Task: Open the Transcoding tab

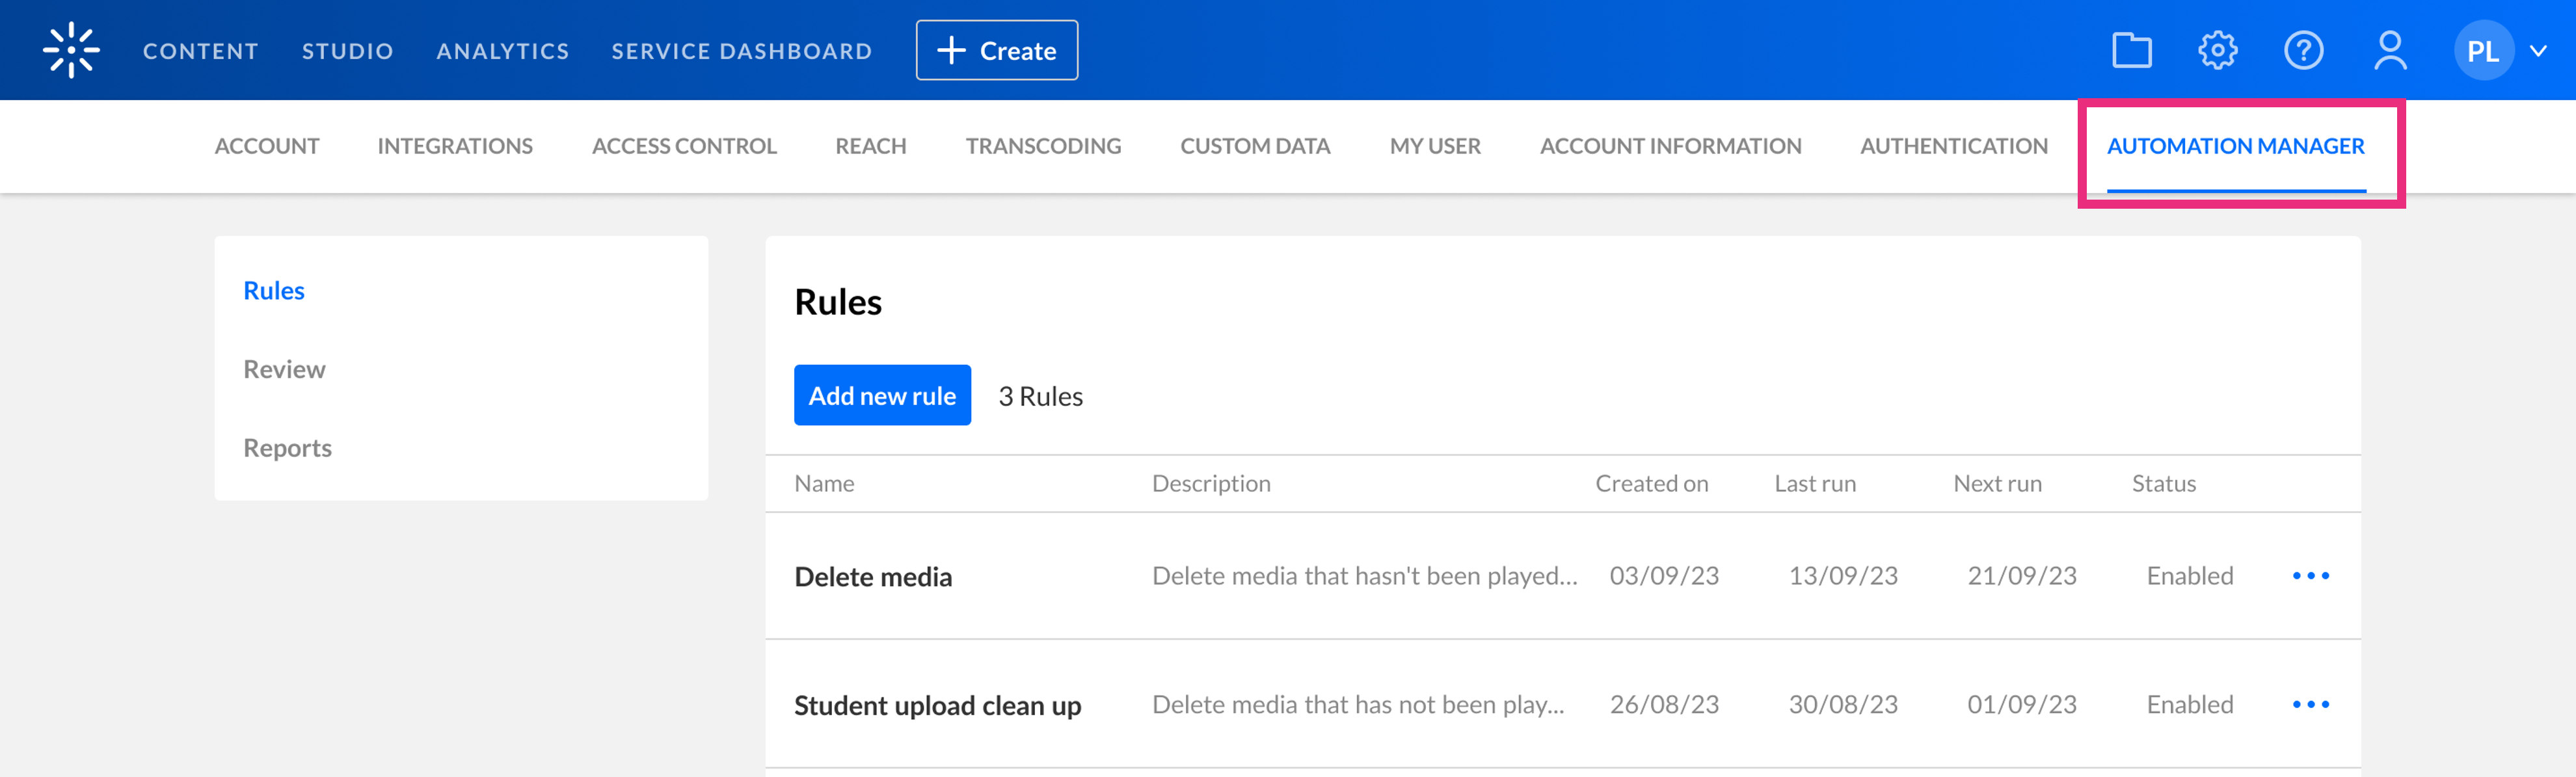Action: 1043,146
